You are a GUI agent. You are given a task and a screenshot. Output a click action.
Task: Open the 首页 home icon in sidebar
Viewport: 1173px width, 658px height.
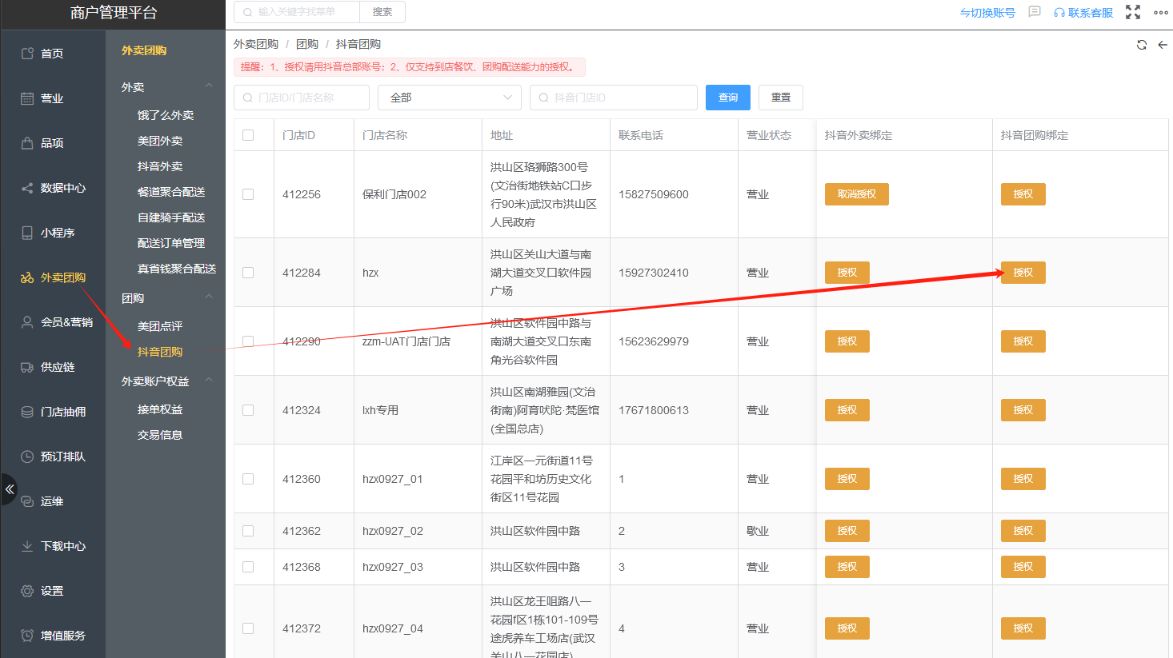(28, 53)
